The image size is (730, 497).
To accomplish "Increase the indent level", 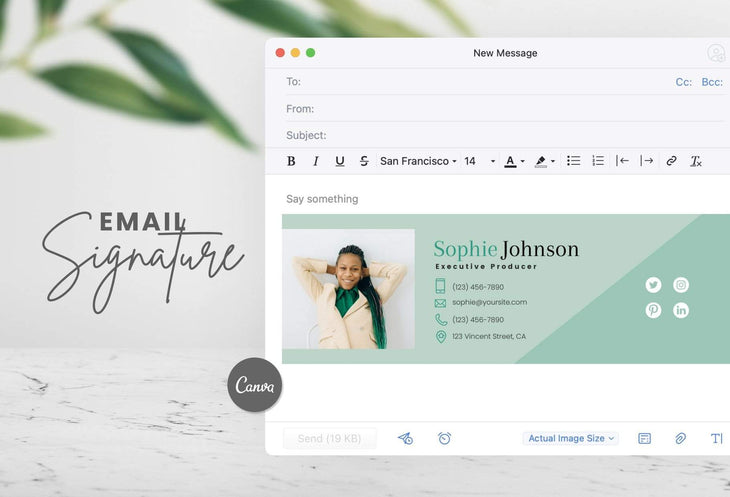I will (x=647, y=161).
